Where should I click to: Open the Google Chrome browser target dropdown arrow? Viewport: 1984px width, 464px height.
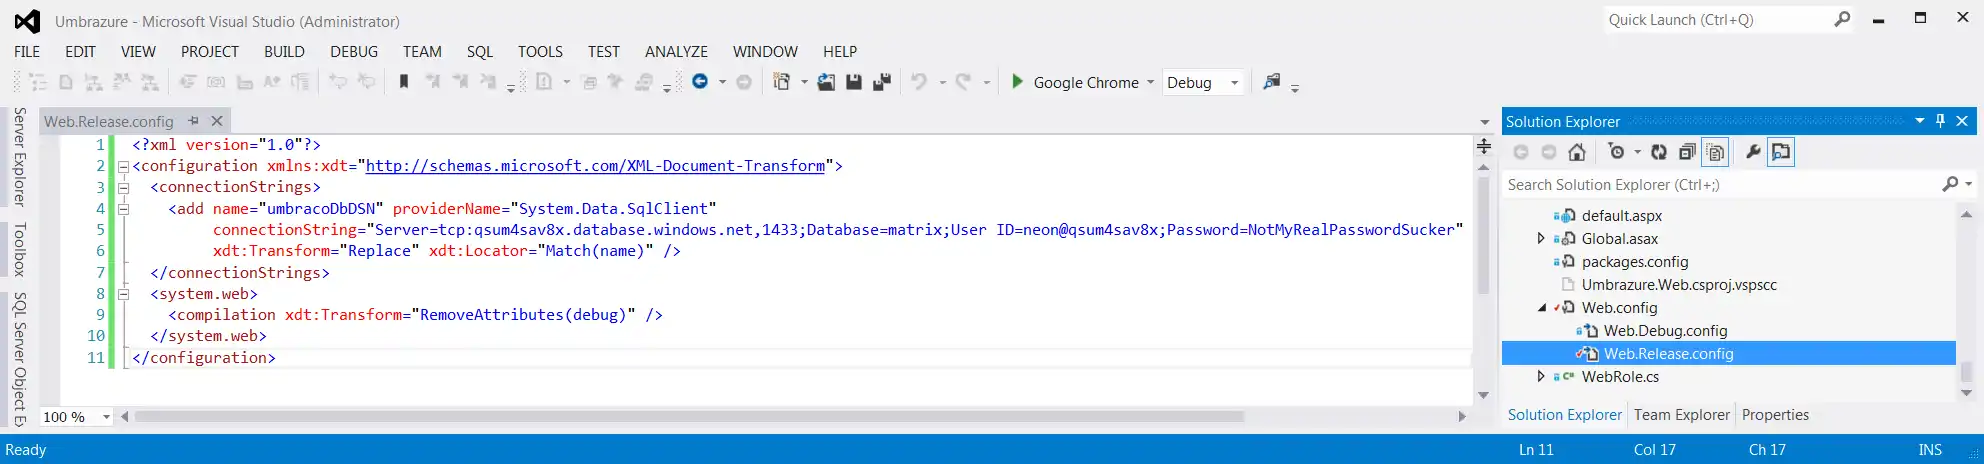pyautogui.click(x=1150, y=82)
